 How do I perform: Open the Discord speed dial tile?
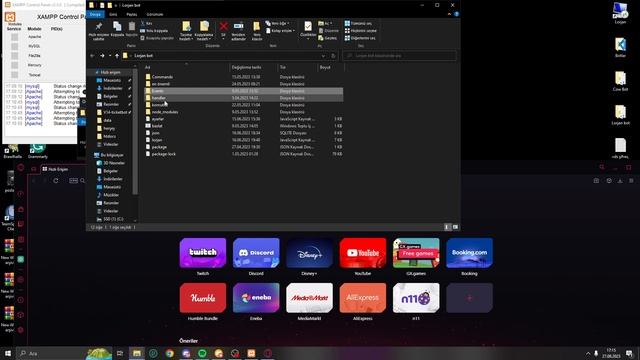(x=256, y=253)
